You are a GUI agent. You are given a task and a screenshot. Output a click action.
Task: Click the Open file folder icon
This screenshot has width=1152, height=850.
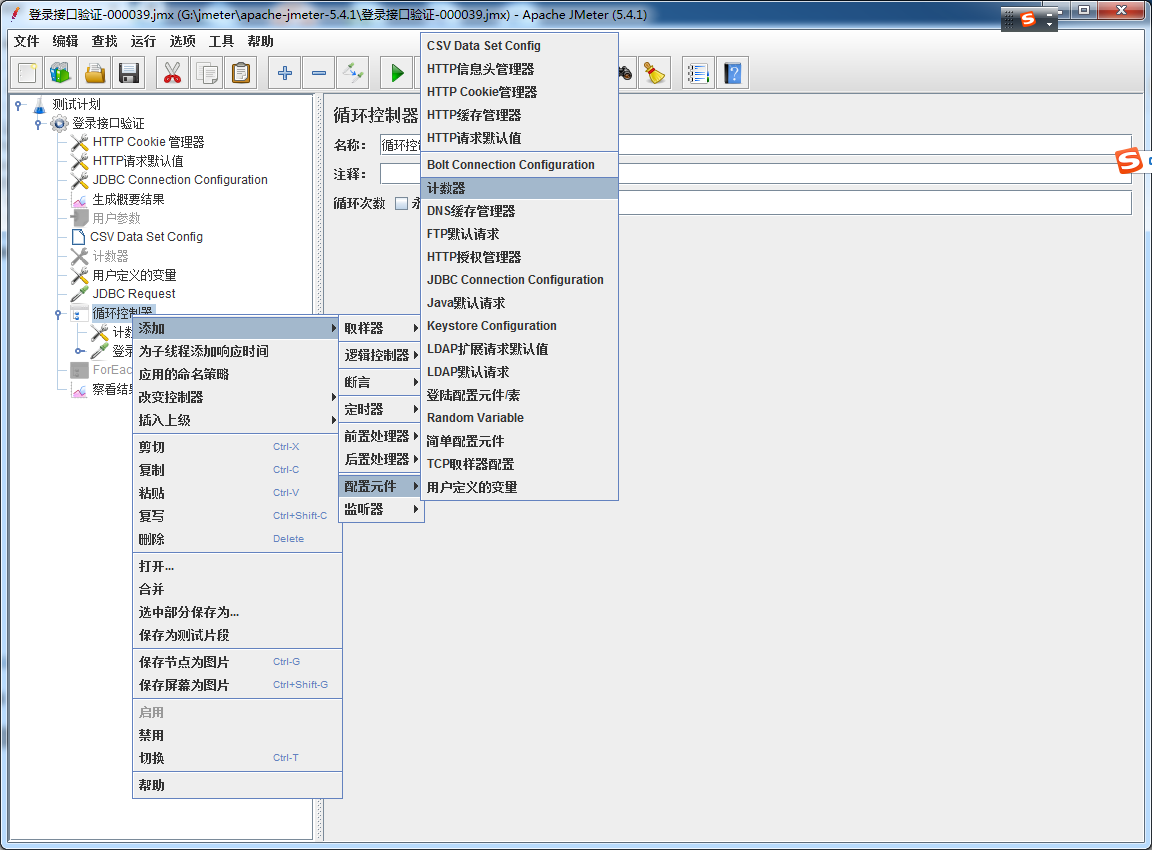coord(95,73)
